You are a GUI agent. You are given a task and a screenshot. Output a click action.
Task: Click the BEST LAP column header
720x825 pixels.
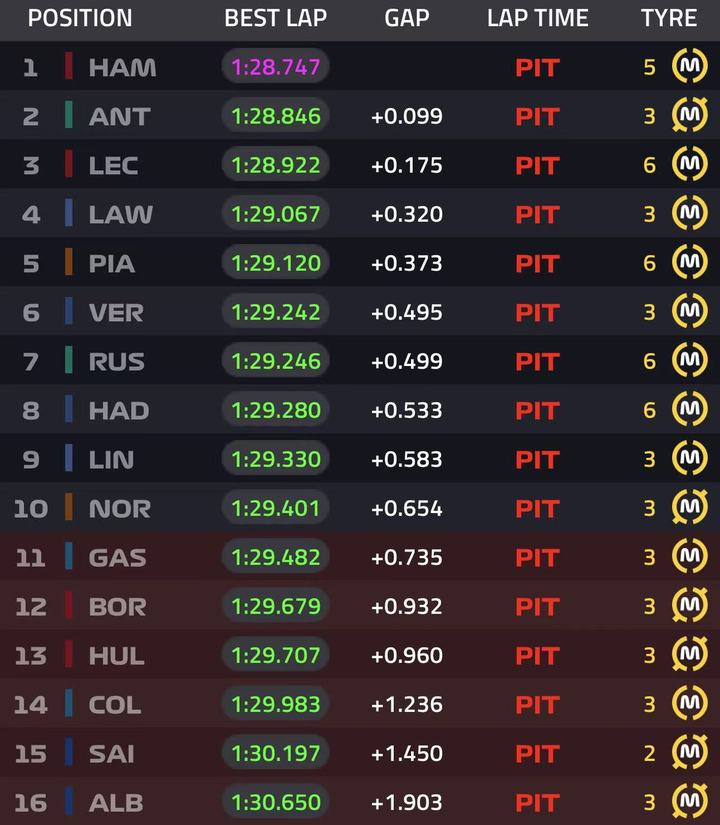tap(275, 18)
